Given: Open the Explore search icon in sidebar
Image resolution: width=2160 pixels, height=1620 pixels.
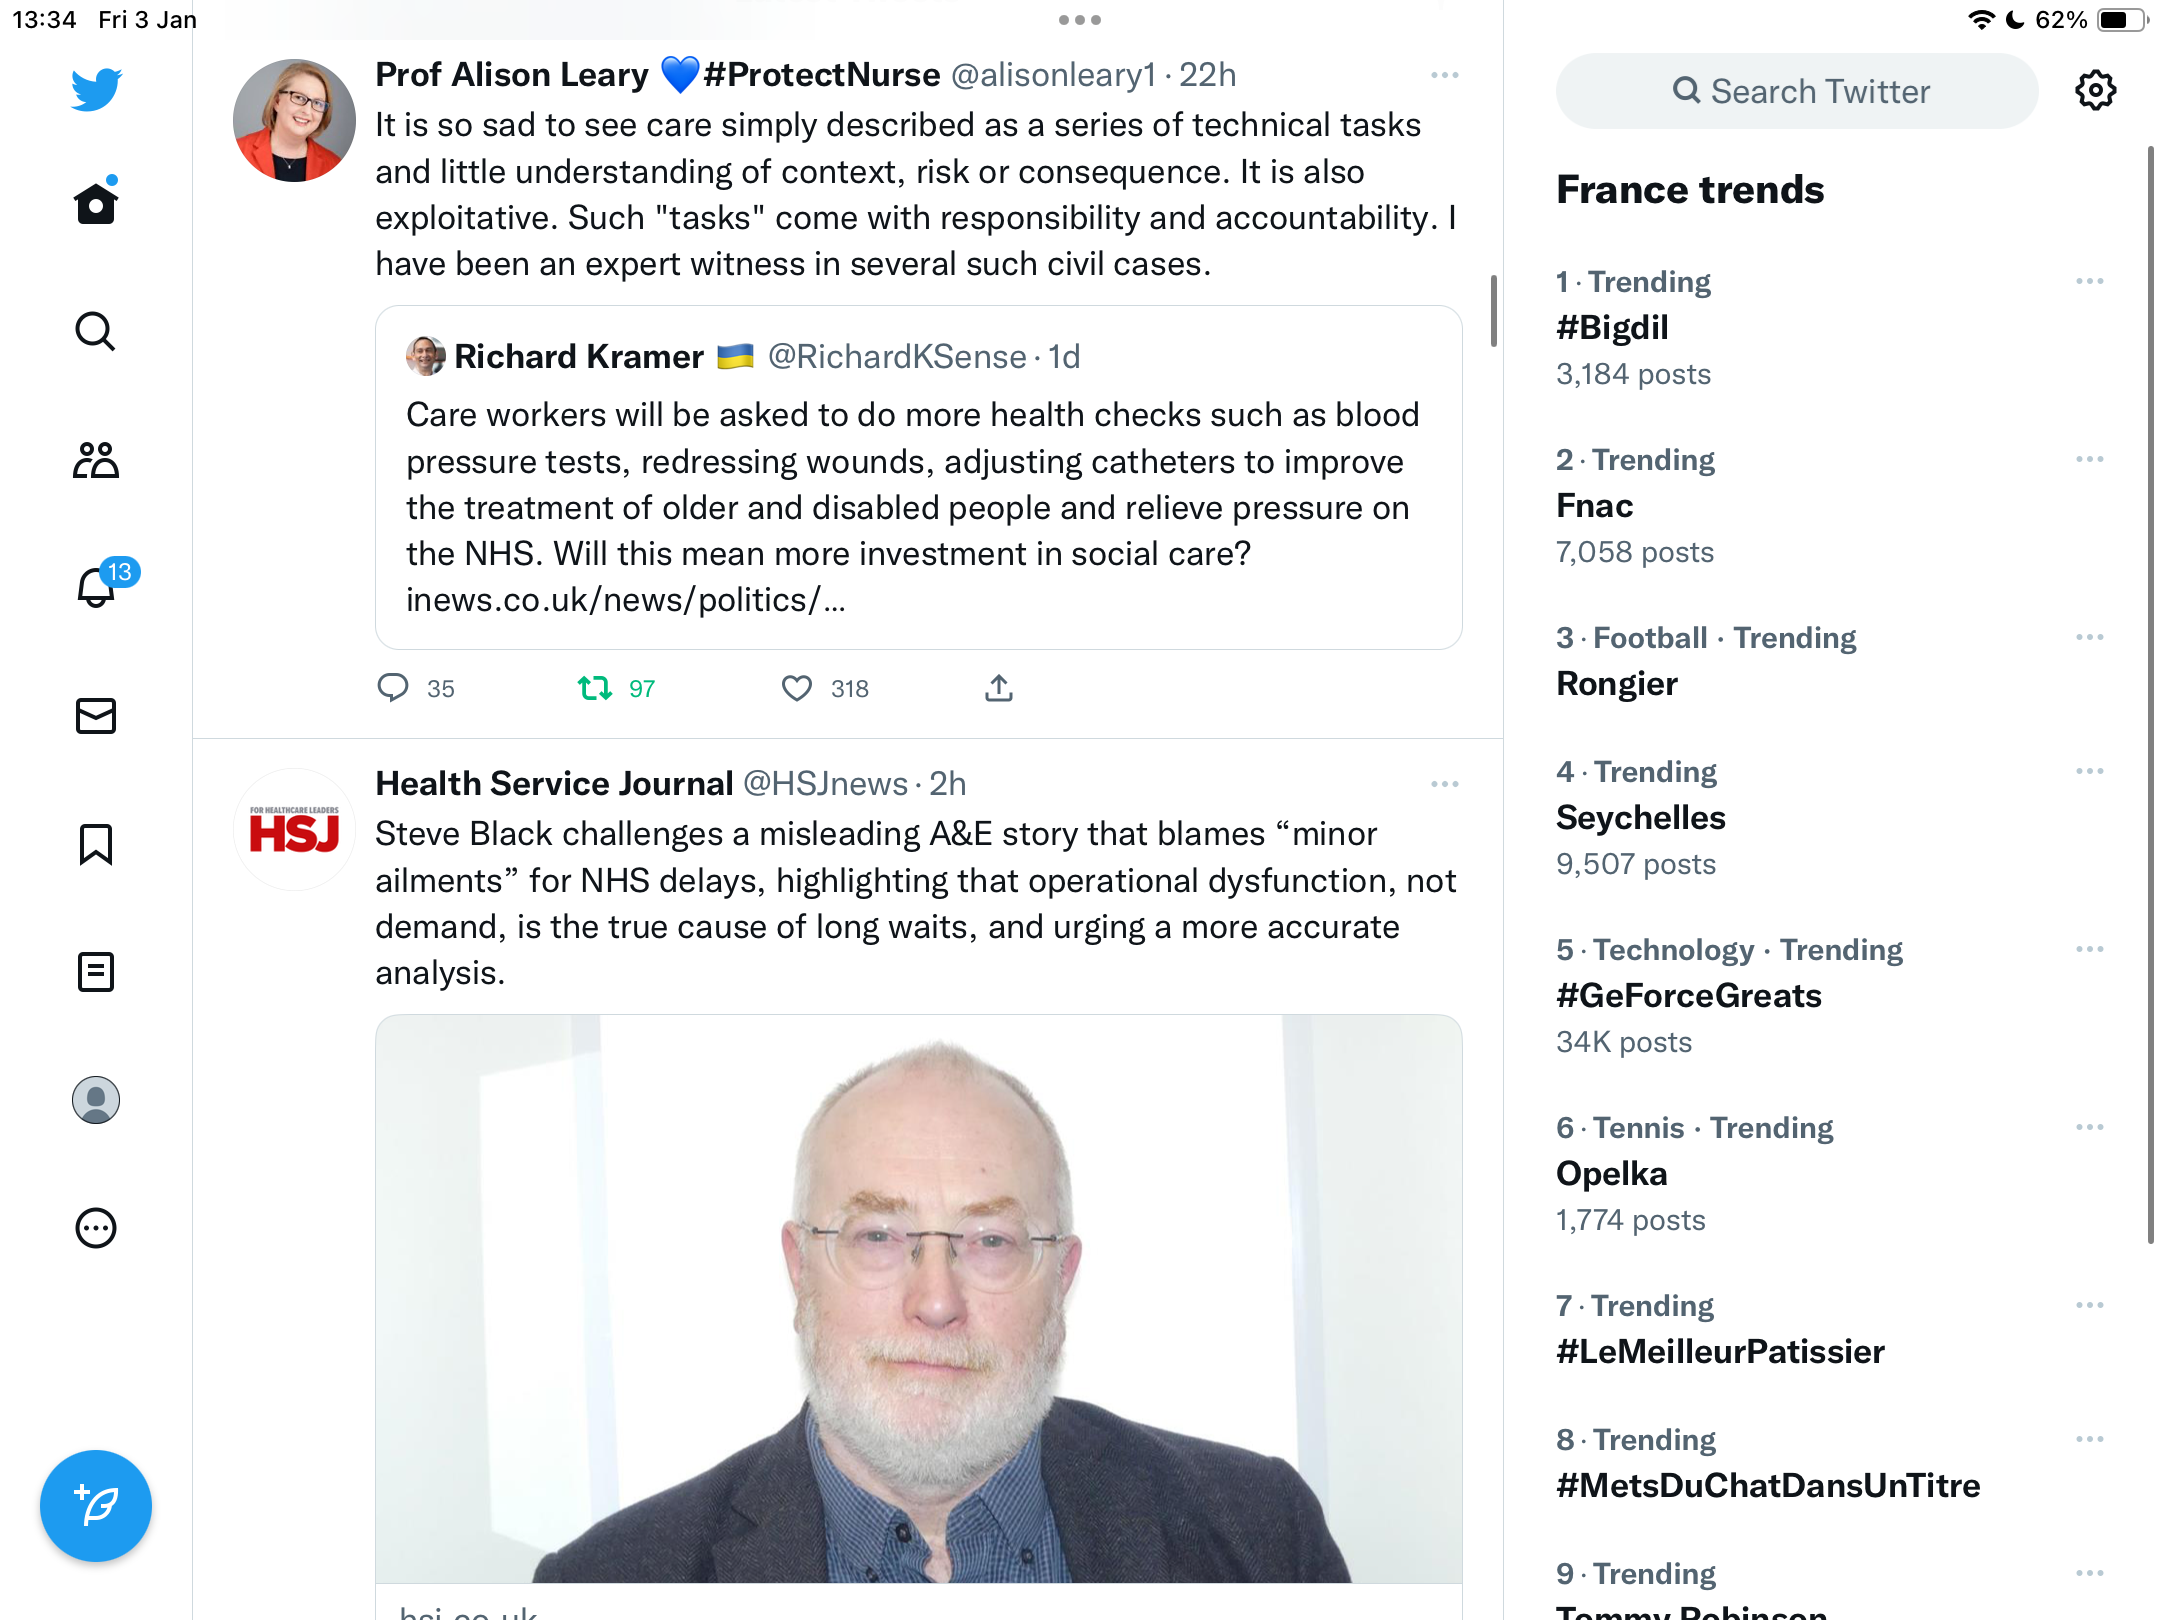Looking at the screenshot, I should [96, 331].
